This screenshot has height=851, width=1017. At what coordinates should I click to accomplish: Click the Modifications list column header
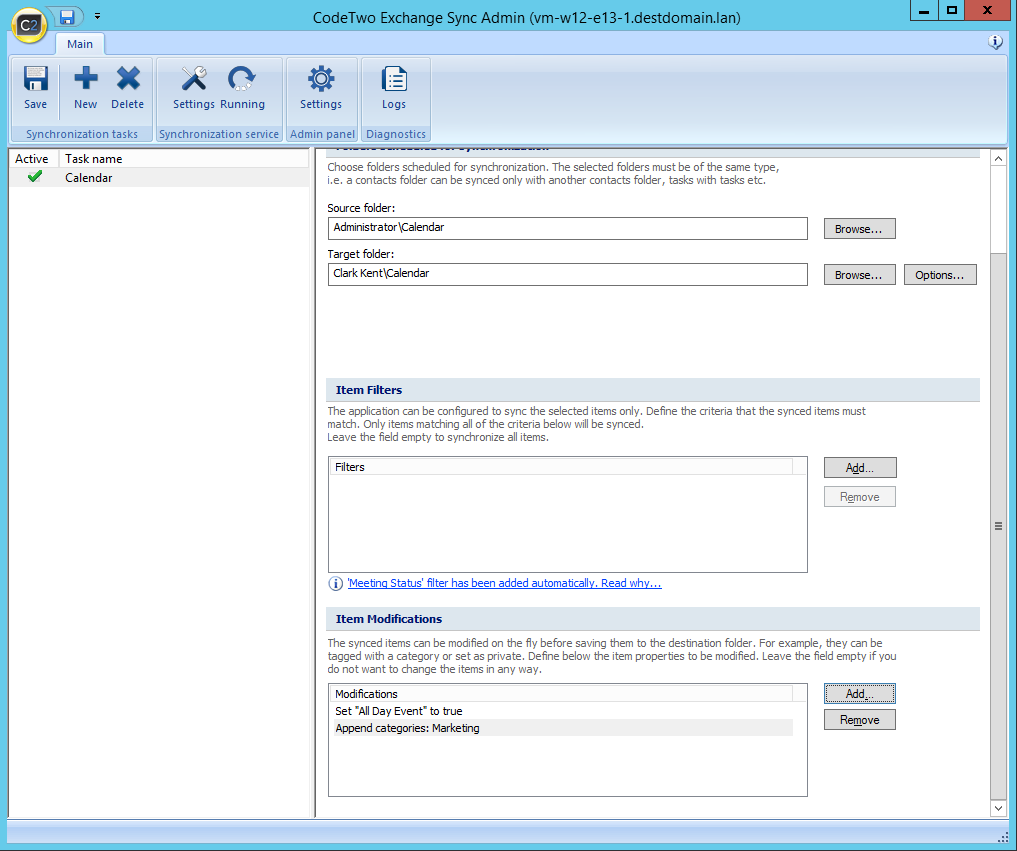pos(561,694)
